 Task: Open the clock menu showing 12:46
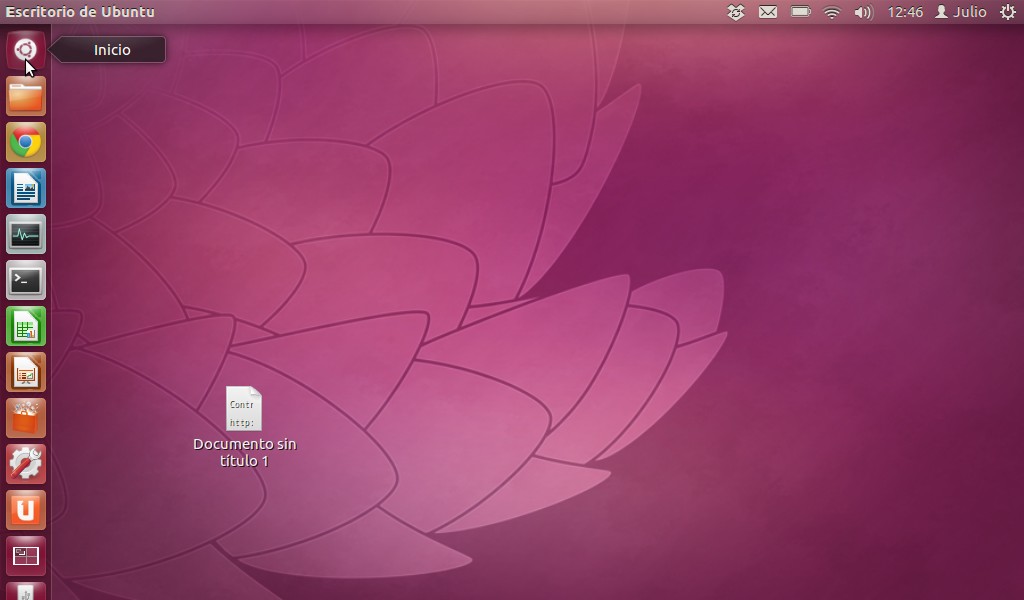[x=905, y=12]
